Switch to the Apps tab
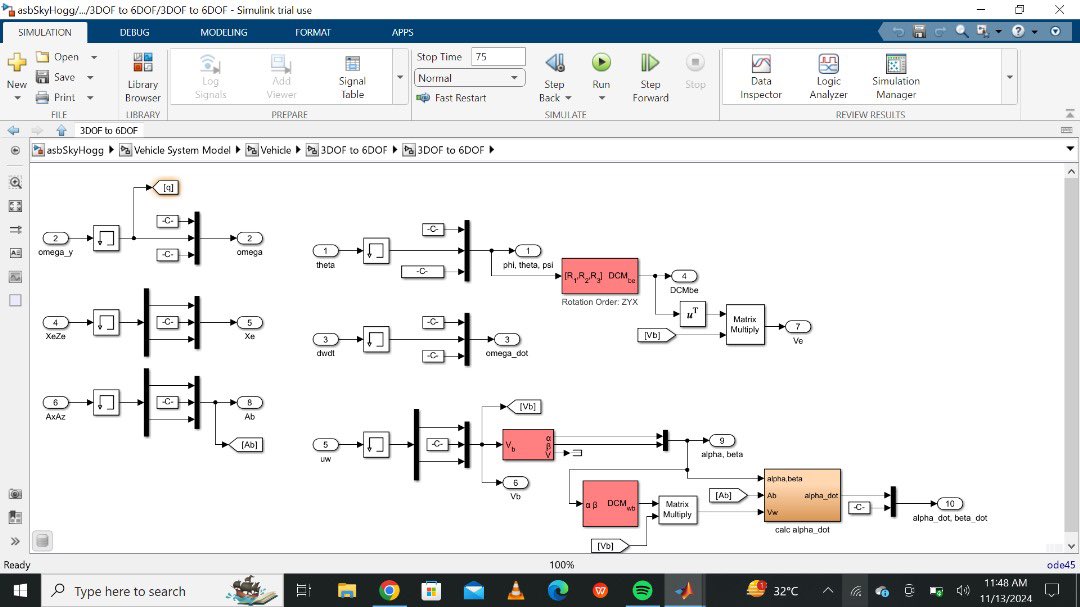 [402, 32]
